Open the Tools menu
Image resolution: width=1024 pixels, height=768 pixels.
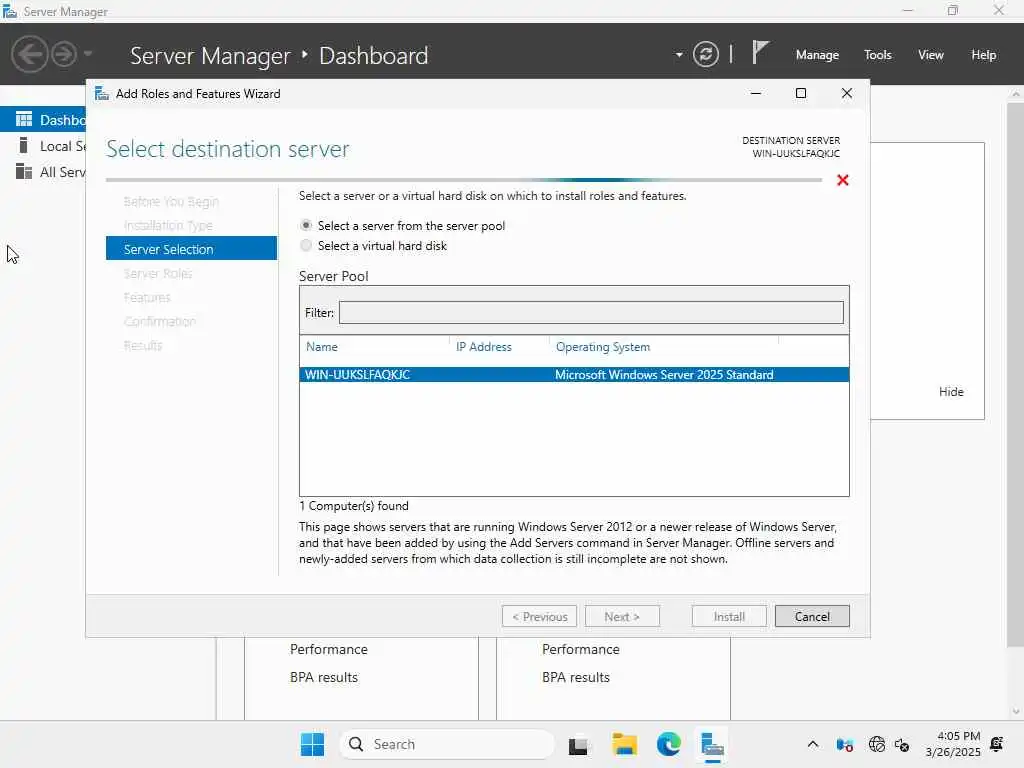pos(877,55)
